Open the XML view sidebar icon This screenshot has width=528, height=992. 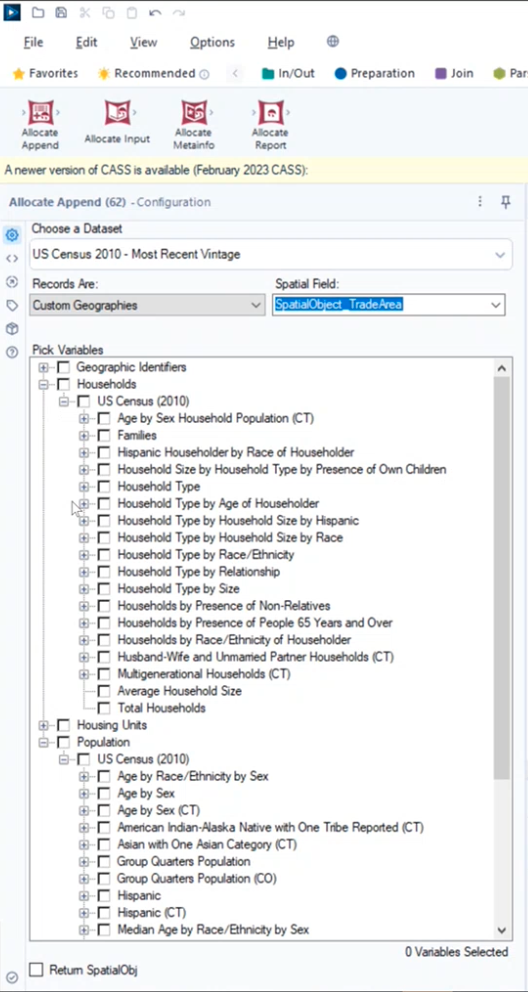(x=11, y=258)
